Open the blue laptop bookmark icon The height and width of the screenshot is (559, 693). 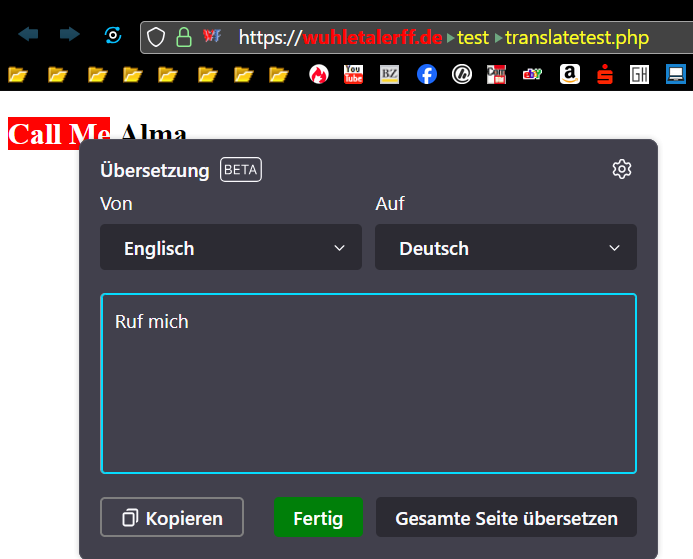676,74
